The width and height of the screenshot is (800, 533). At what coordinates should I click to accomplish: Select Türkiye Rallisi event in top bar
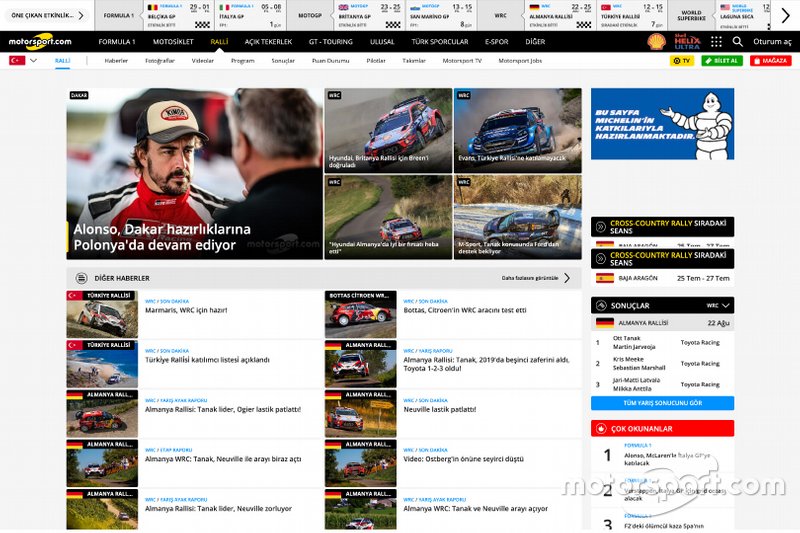click(631, 15)
